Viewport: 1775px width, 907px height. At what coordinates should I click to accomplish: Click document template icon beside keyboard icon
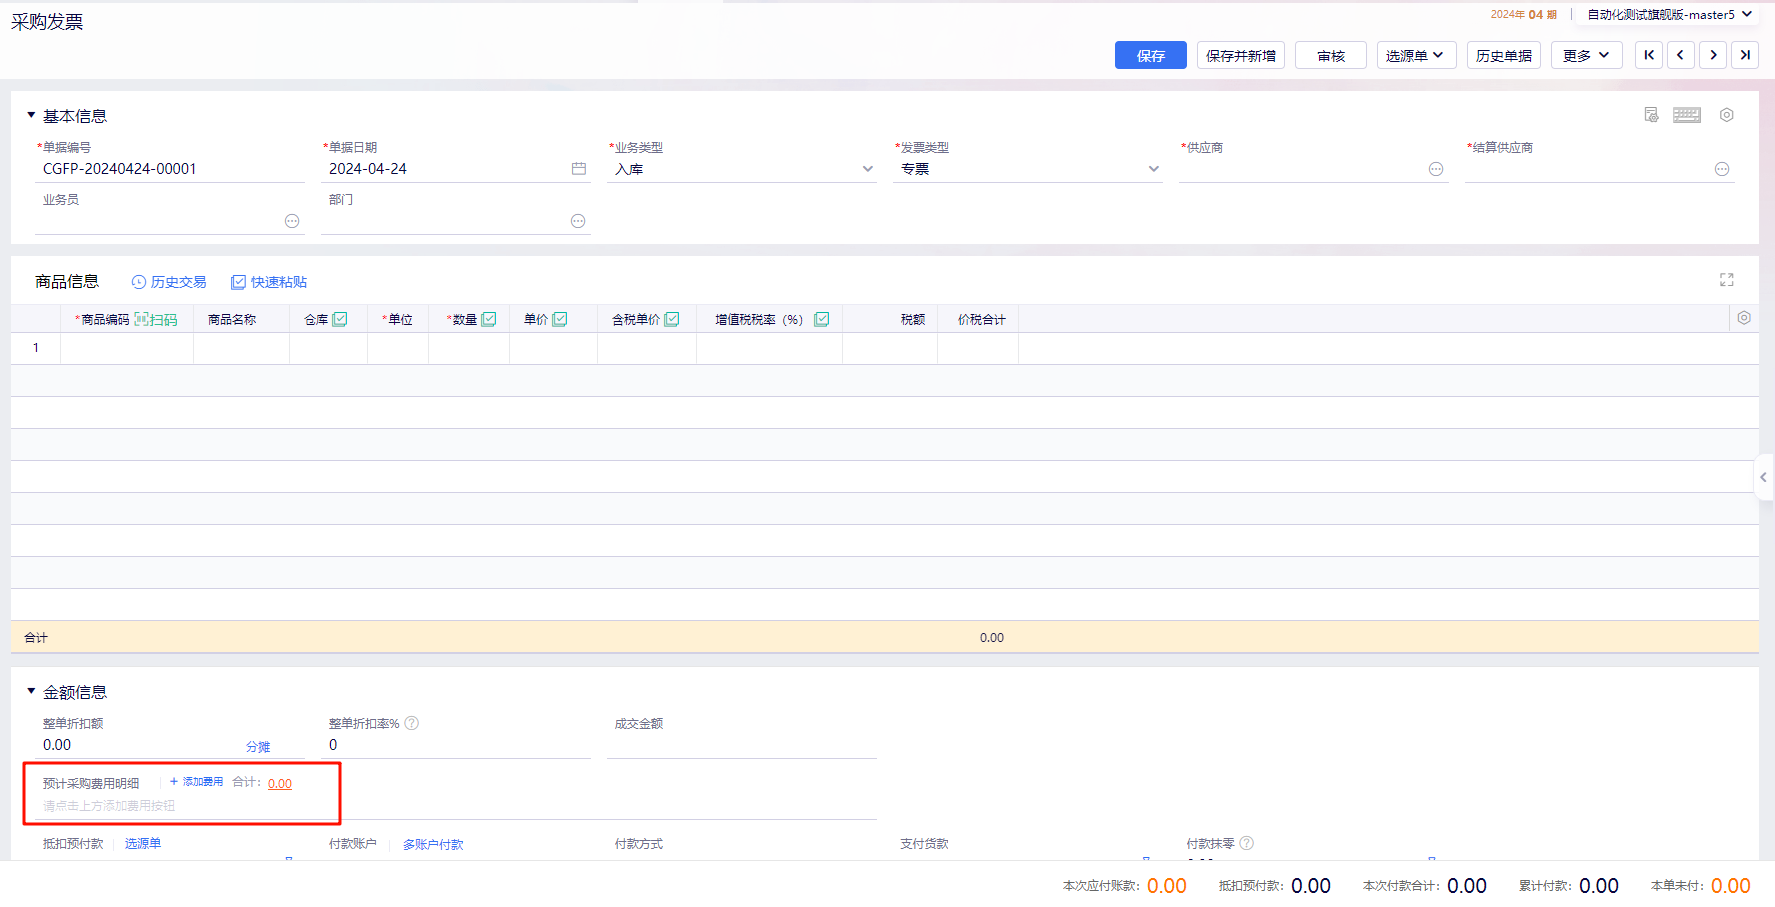(1651, 115)
